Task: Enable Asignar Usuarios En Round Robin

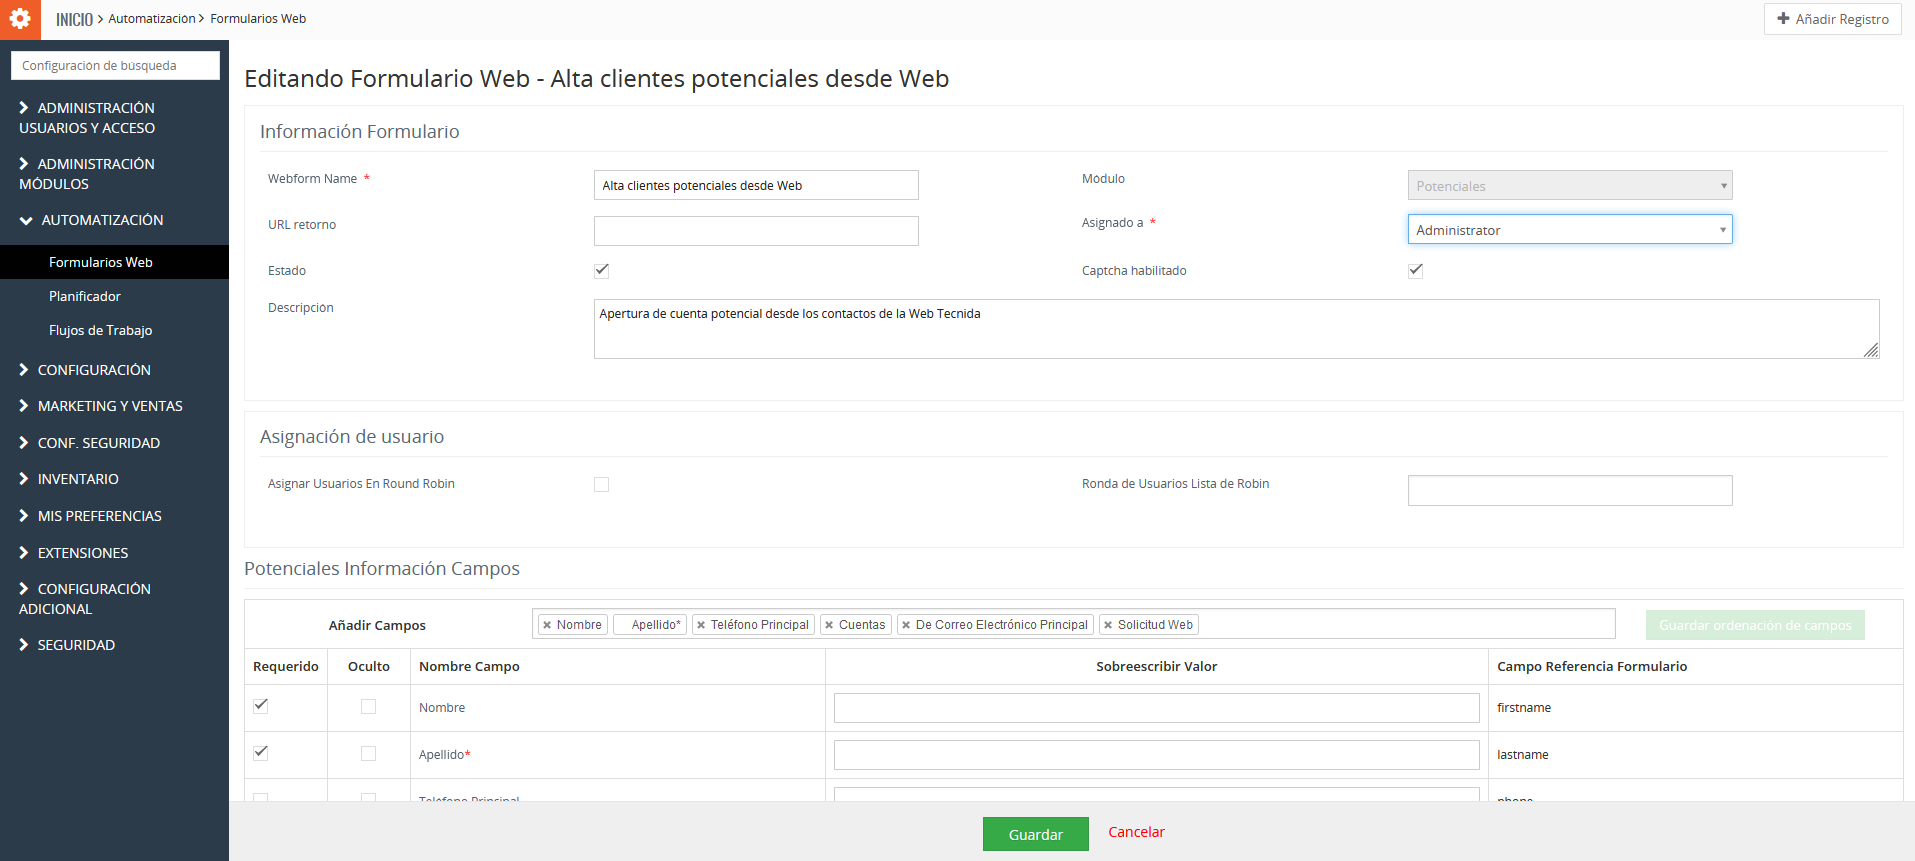Action: (x=601, y=484)
